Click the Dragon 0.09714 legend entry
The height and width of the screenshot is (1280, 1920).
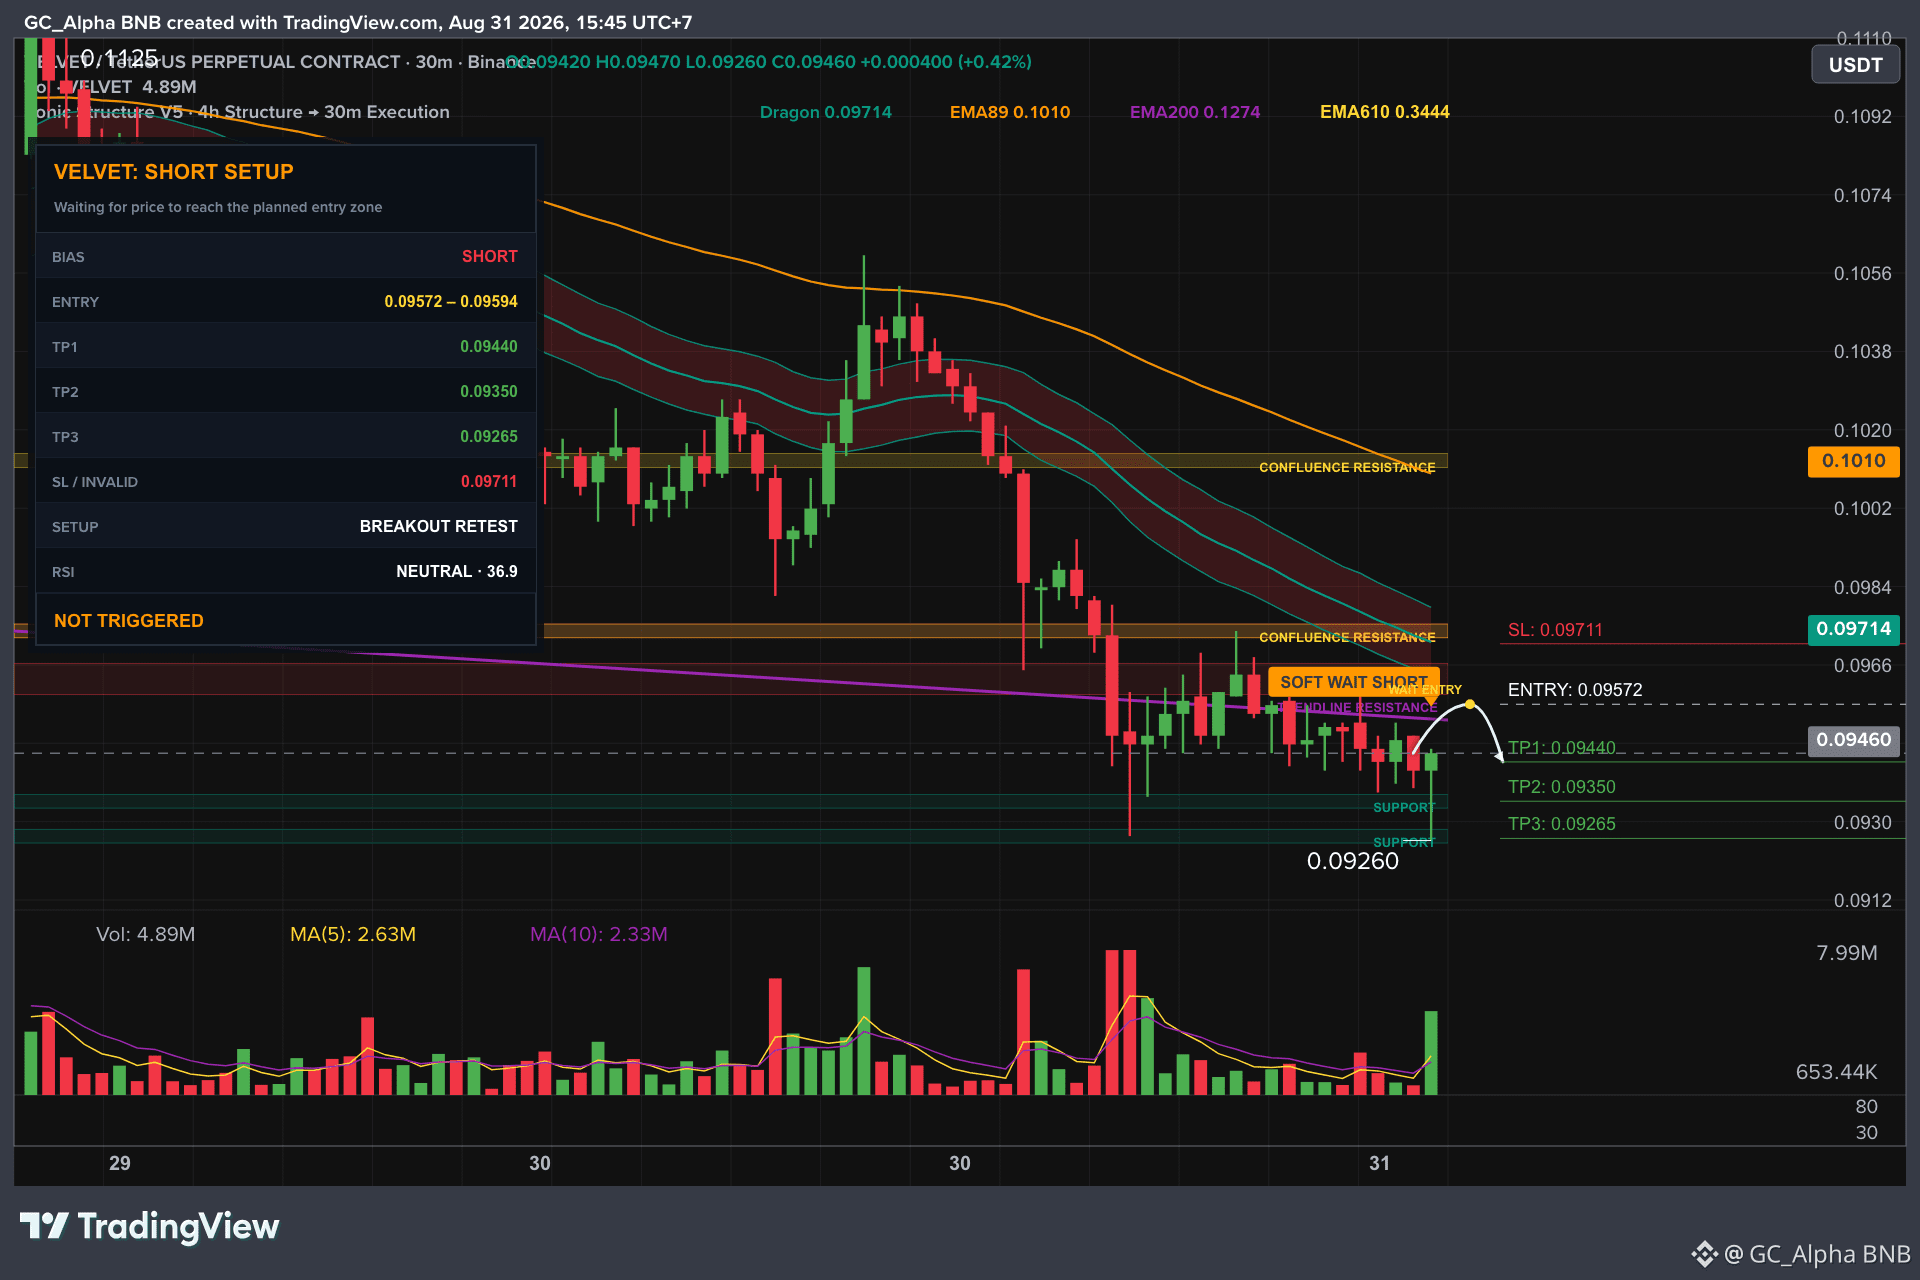(x=825, y=112)
